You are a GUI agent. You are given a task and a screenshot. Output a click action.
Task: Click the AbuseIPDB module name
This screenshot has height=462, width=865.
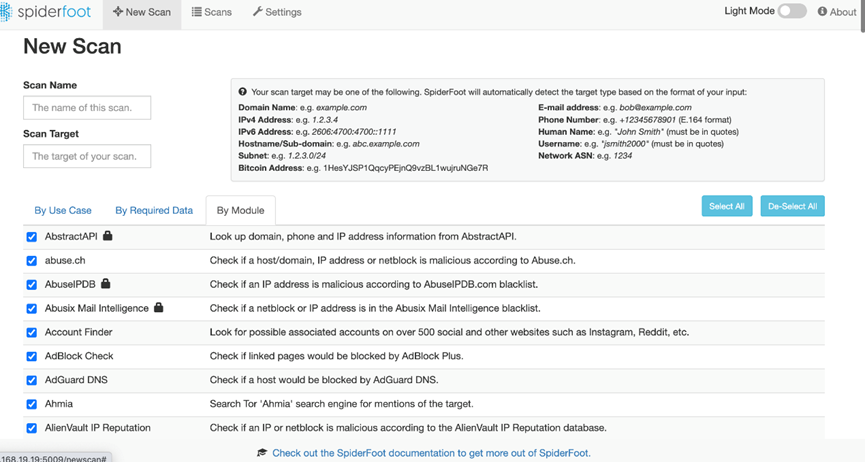coord(70,284)
